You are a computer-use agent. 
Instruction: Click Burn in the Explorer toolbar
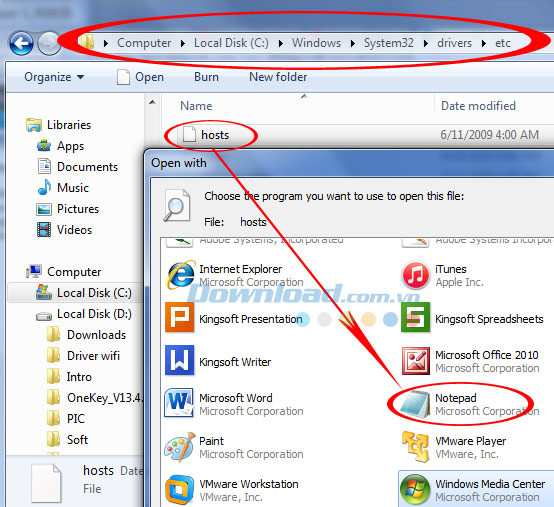pos(206,77)
